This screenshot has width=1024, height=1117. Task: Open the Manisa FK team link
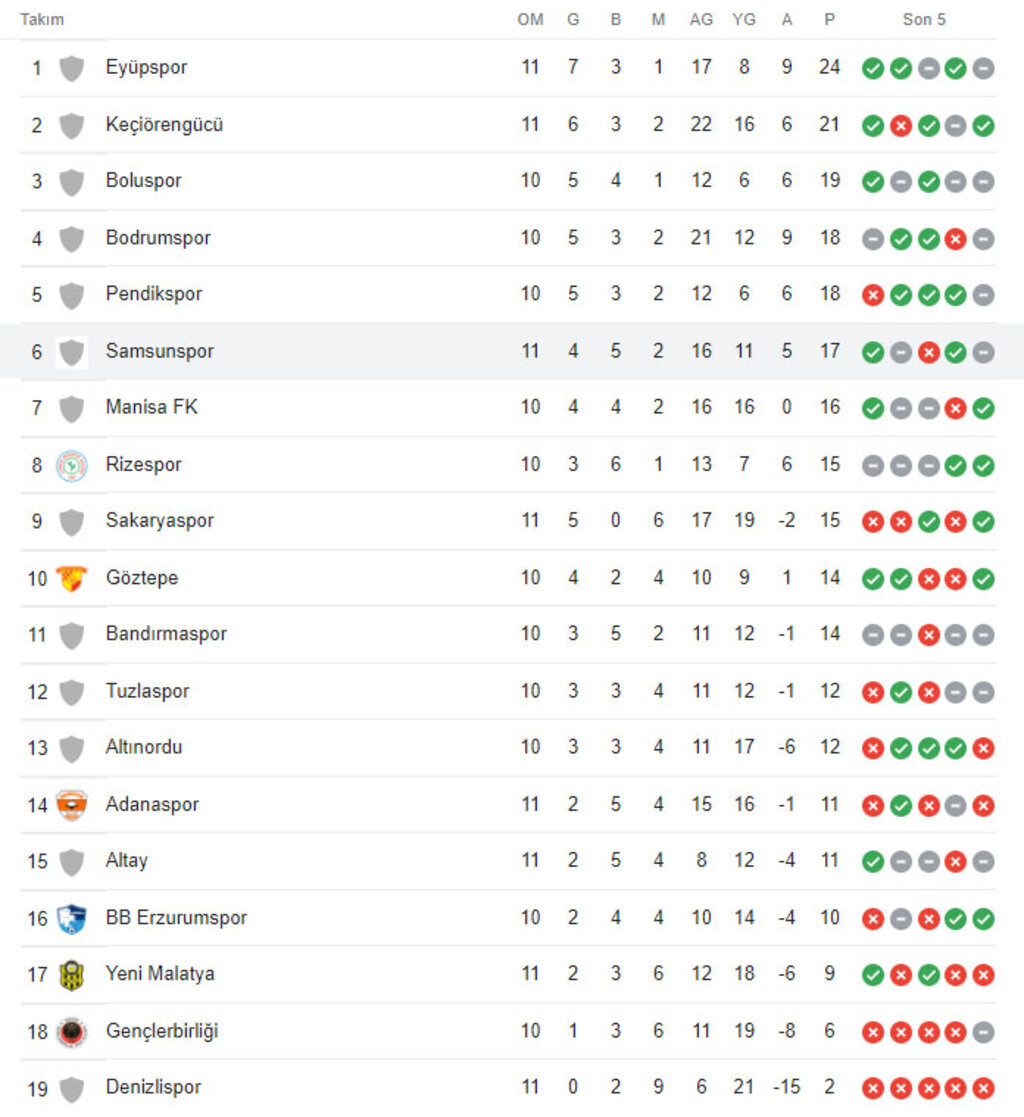tap(151, 407)
